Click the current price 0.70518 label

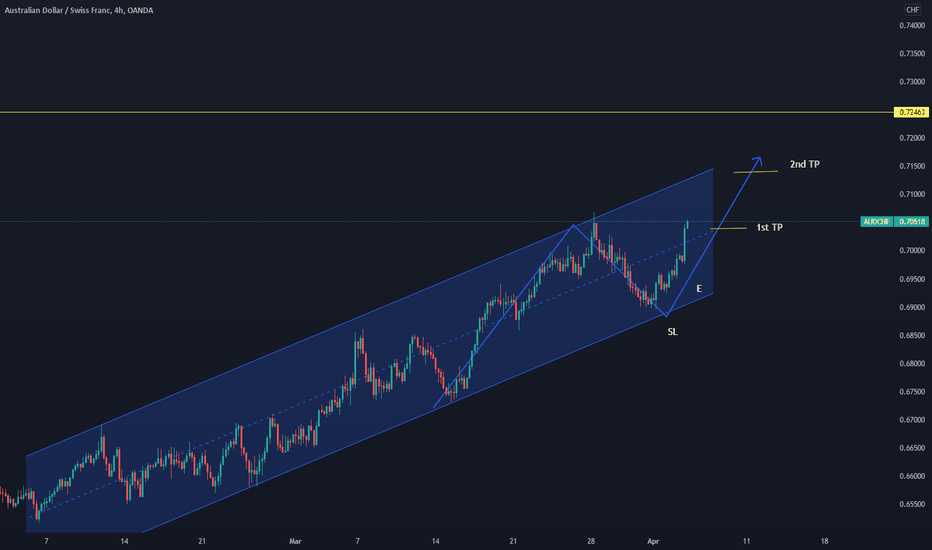[911, 222]
